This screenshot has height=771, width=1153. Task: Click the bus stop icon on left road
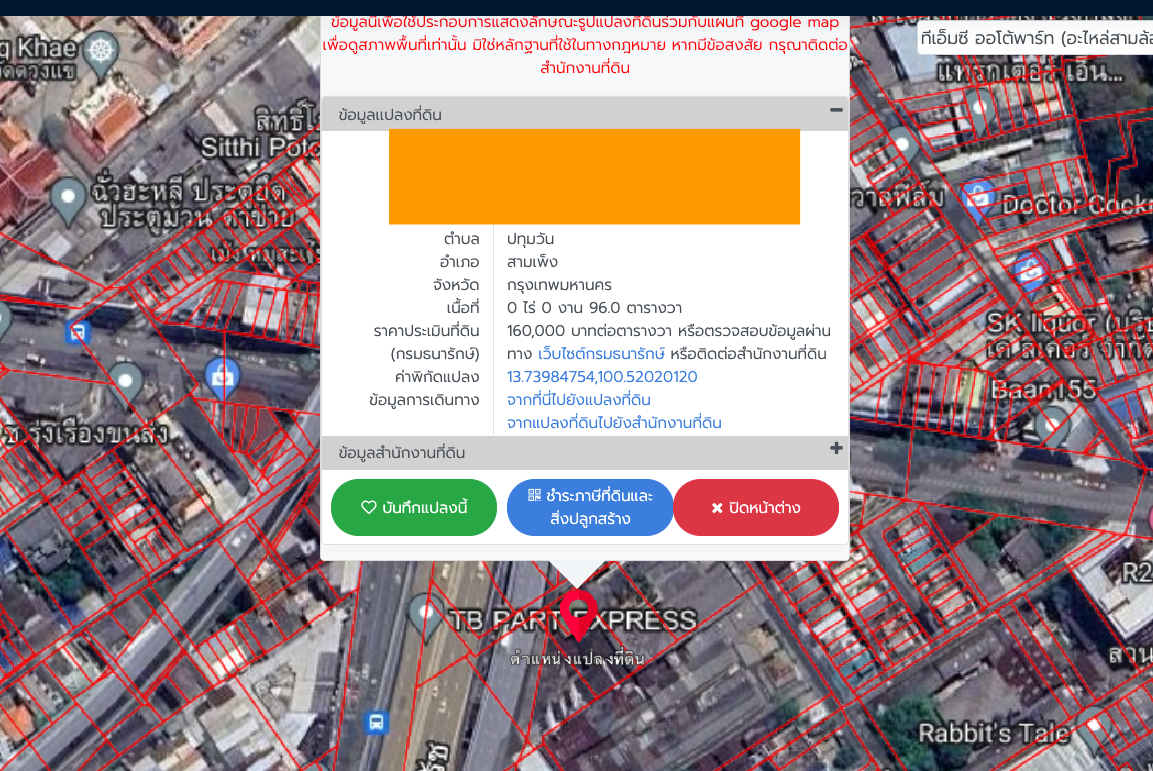pyautogui.click(x=78, y=331)
